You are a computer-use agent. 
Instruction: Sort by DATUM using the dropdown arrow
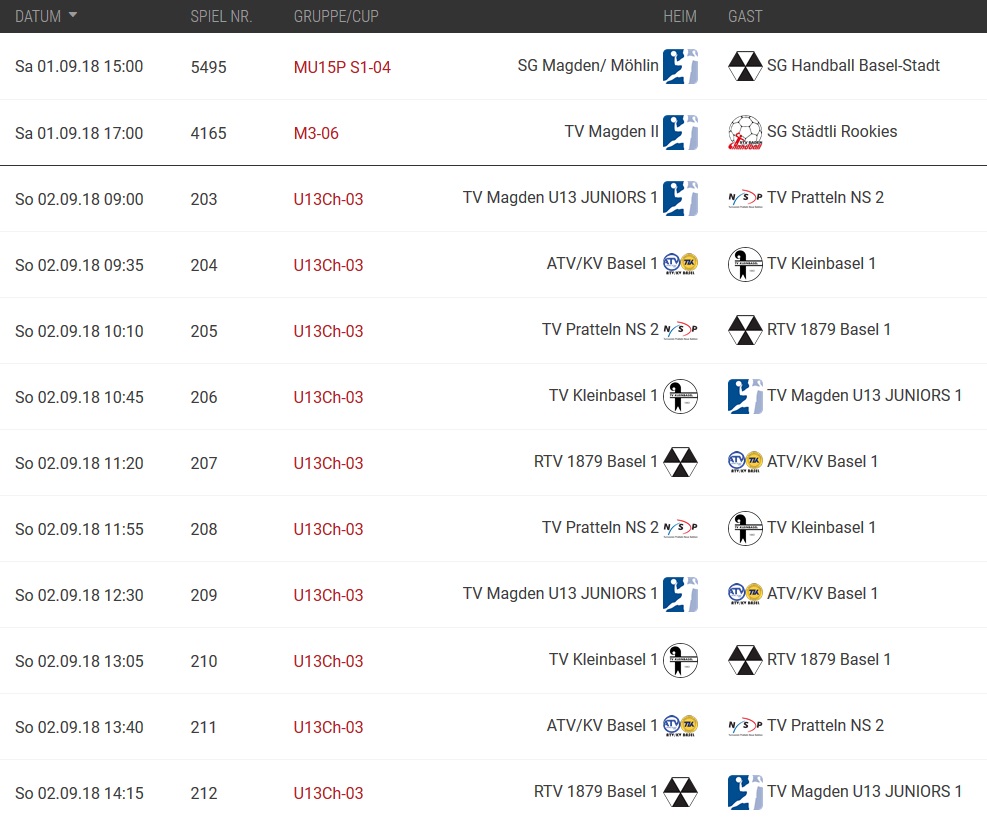pyautogui.click(x=73, y=14)
